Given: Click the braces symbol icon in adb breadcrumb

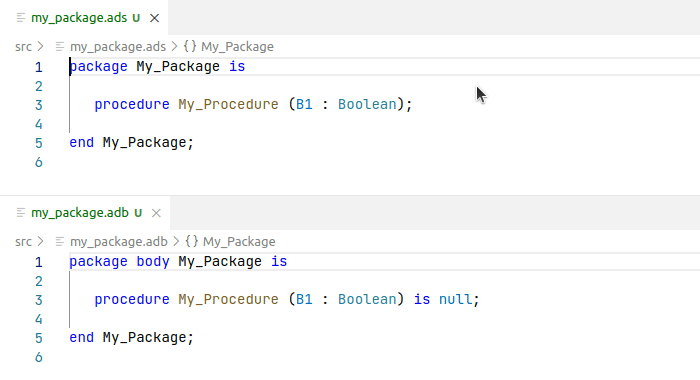Looking at the screenshot, I should point(192,241).
